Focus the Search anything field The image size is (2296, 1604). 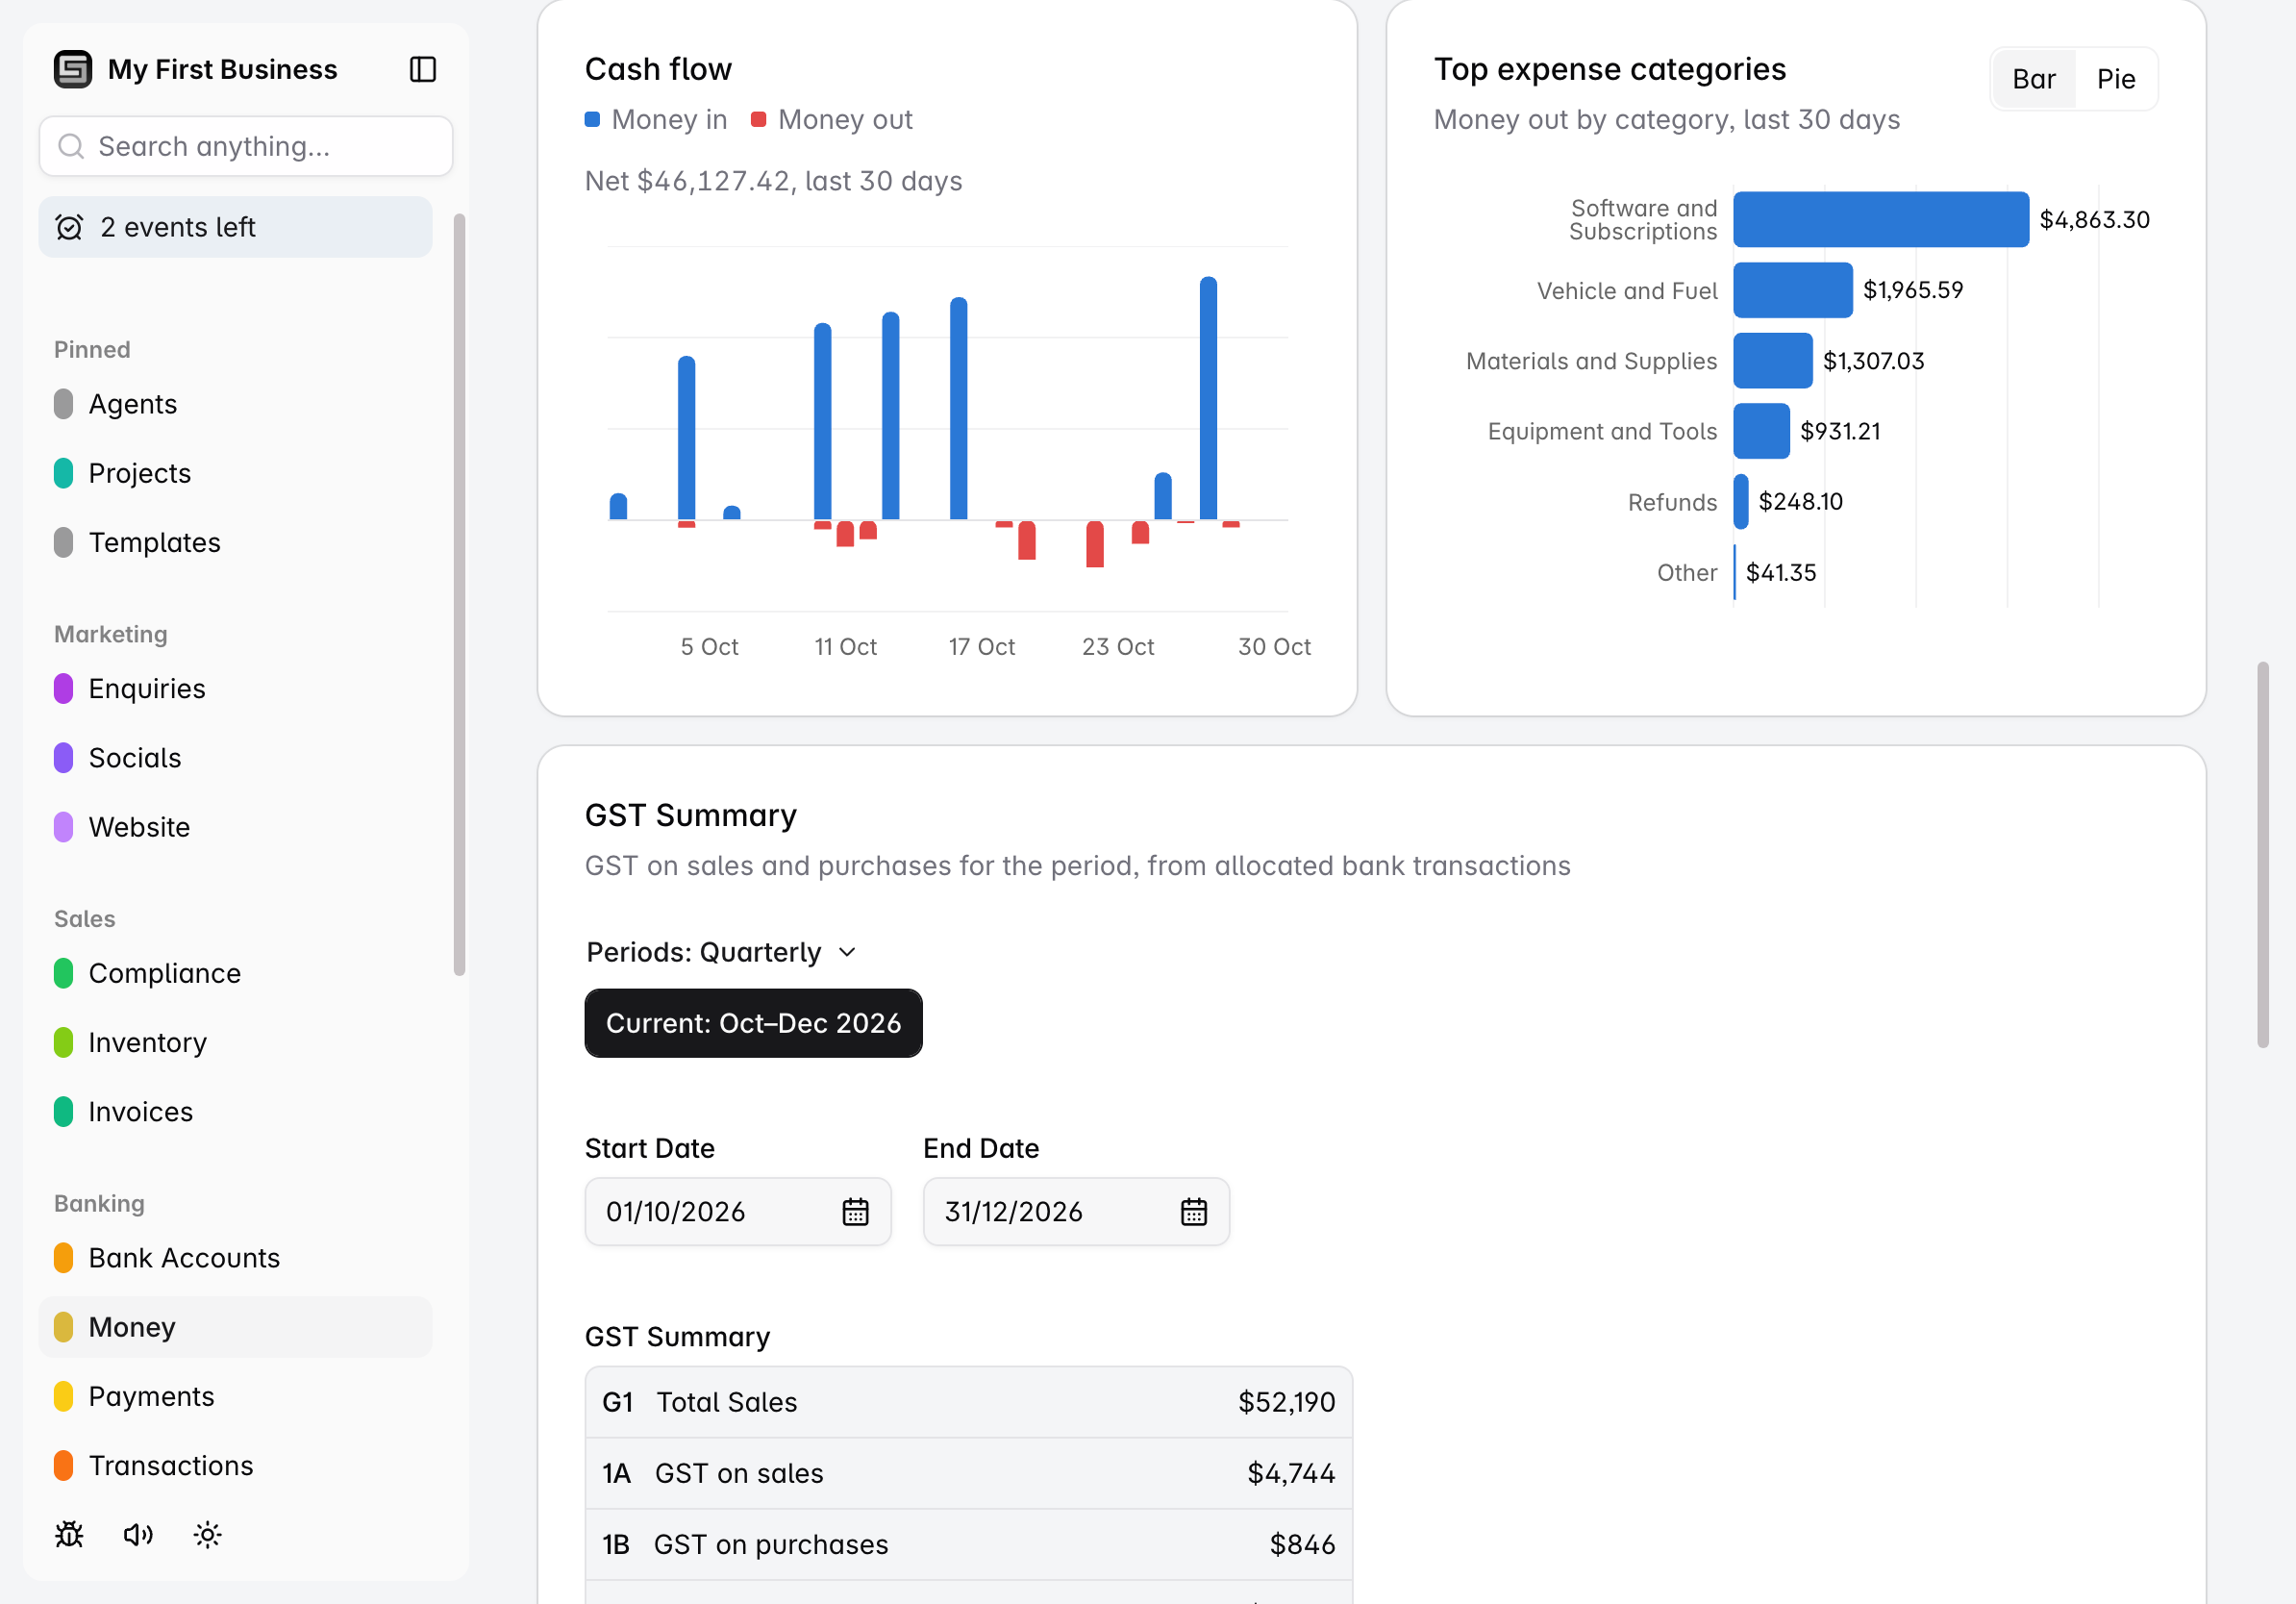pos(246,146)
